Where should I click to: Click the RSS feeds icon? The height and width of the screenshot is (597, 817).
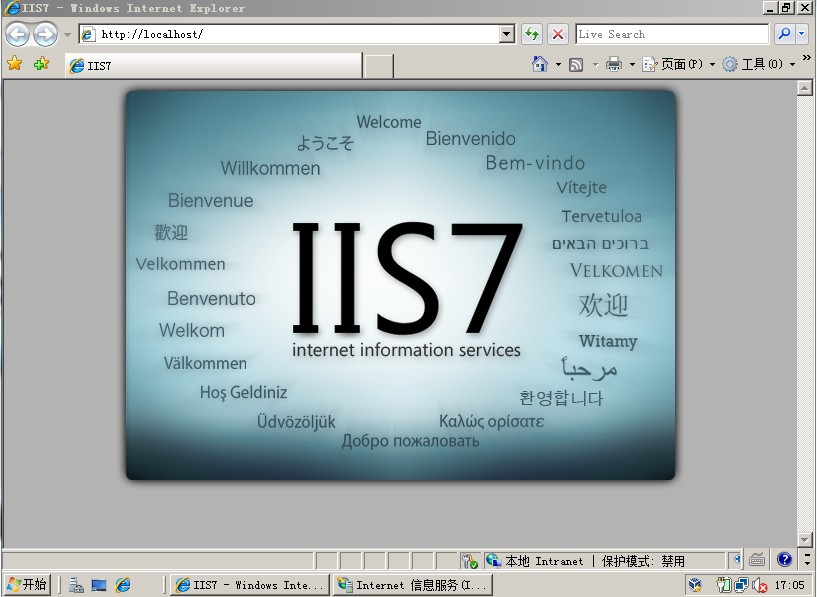point(576,65)
